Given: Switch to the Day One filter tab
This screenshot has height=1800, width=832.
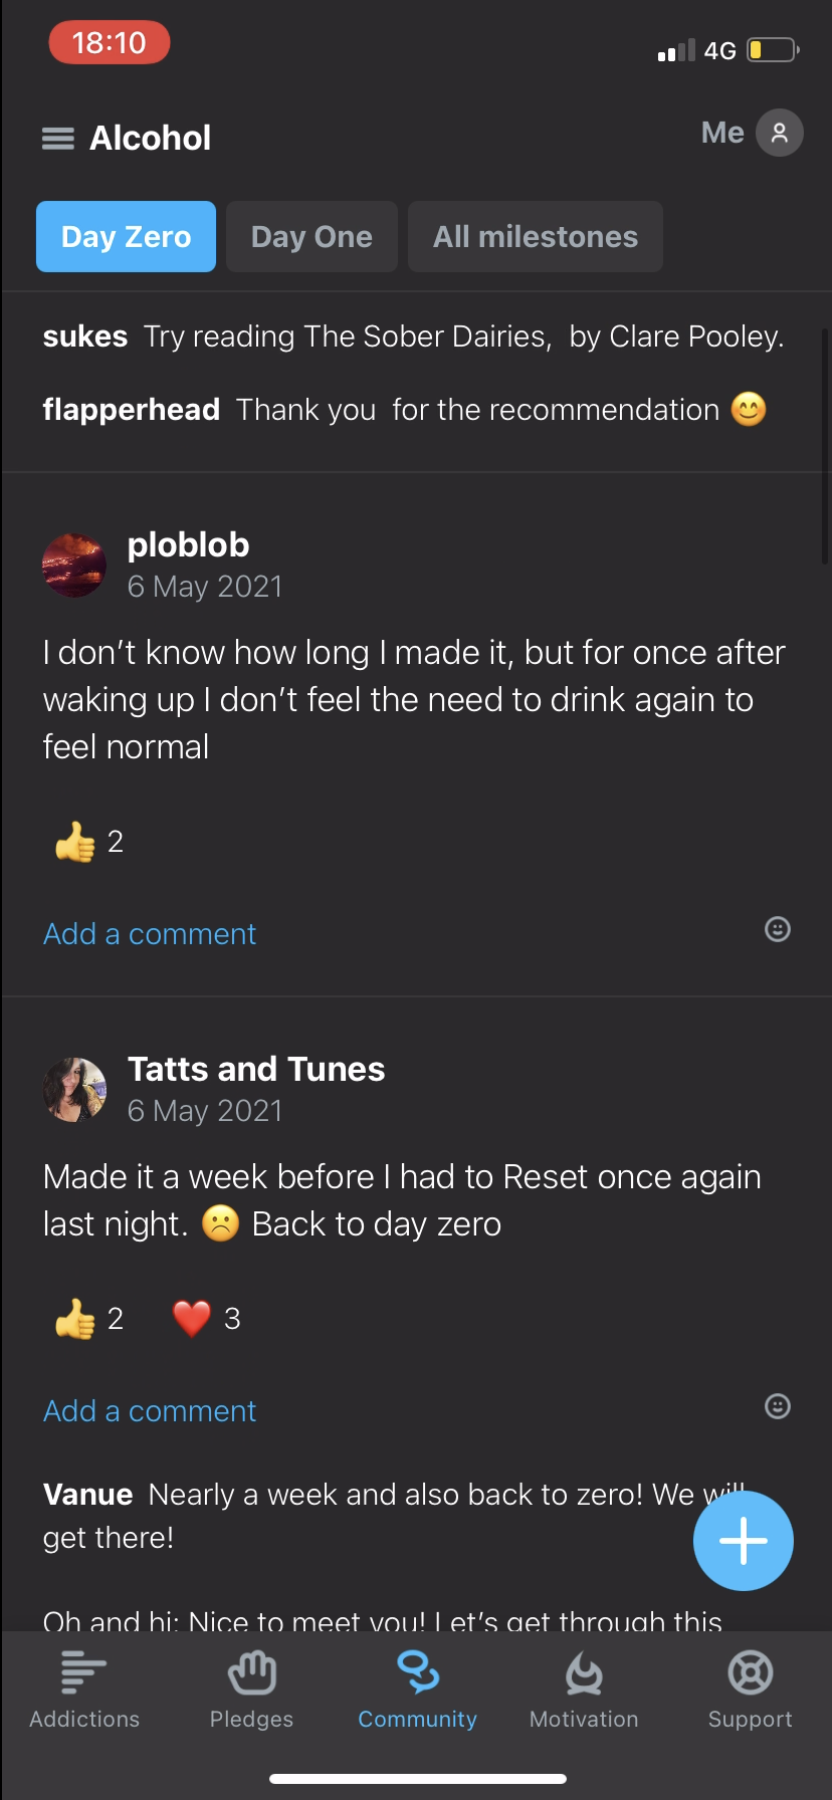Looking at the screenshot, I should (311, 236).
